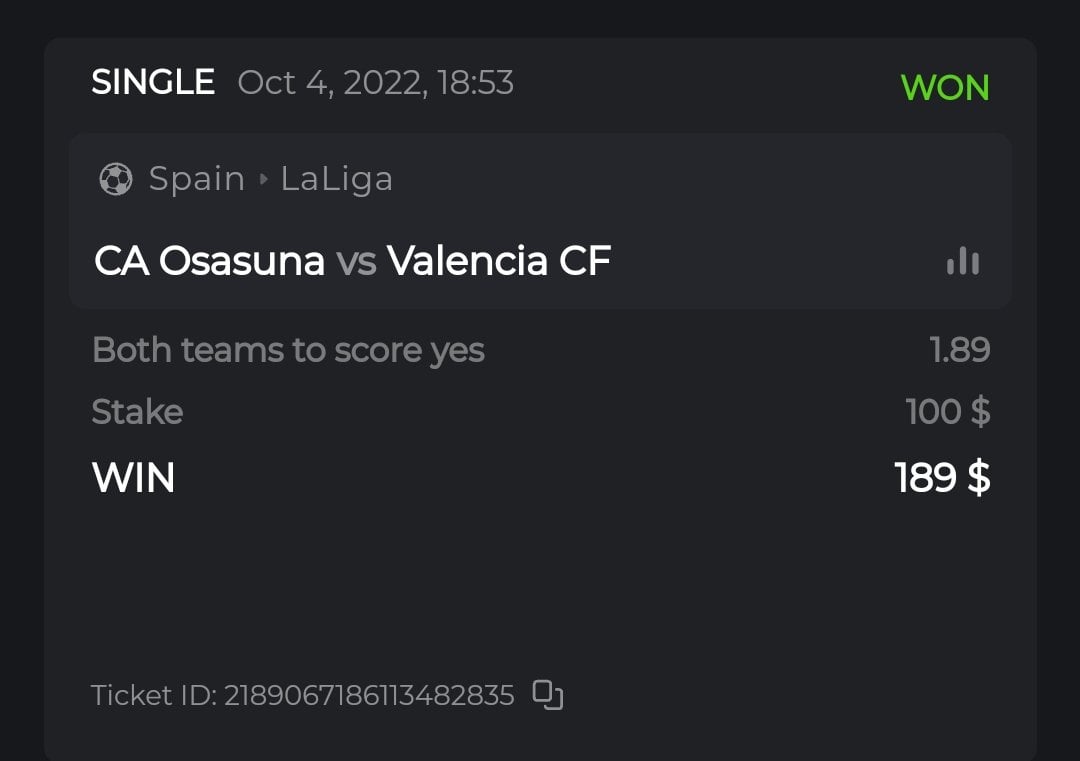The width and height of the screenshot is (1080, 761).
Task: Click the WIN label
Action: (x=133, y=478)
